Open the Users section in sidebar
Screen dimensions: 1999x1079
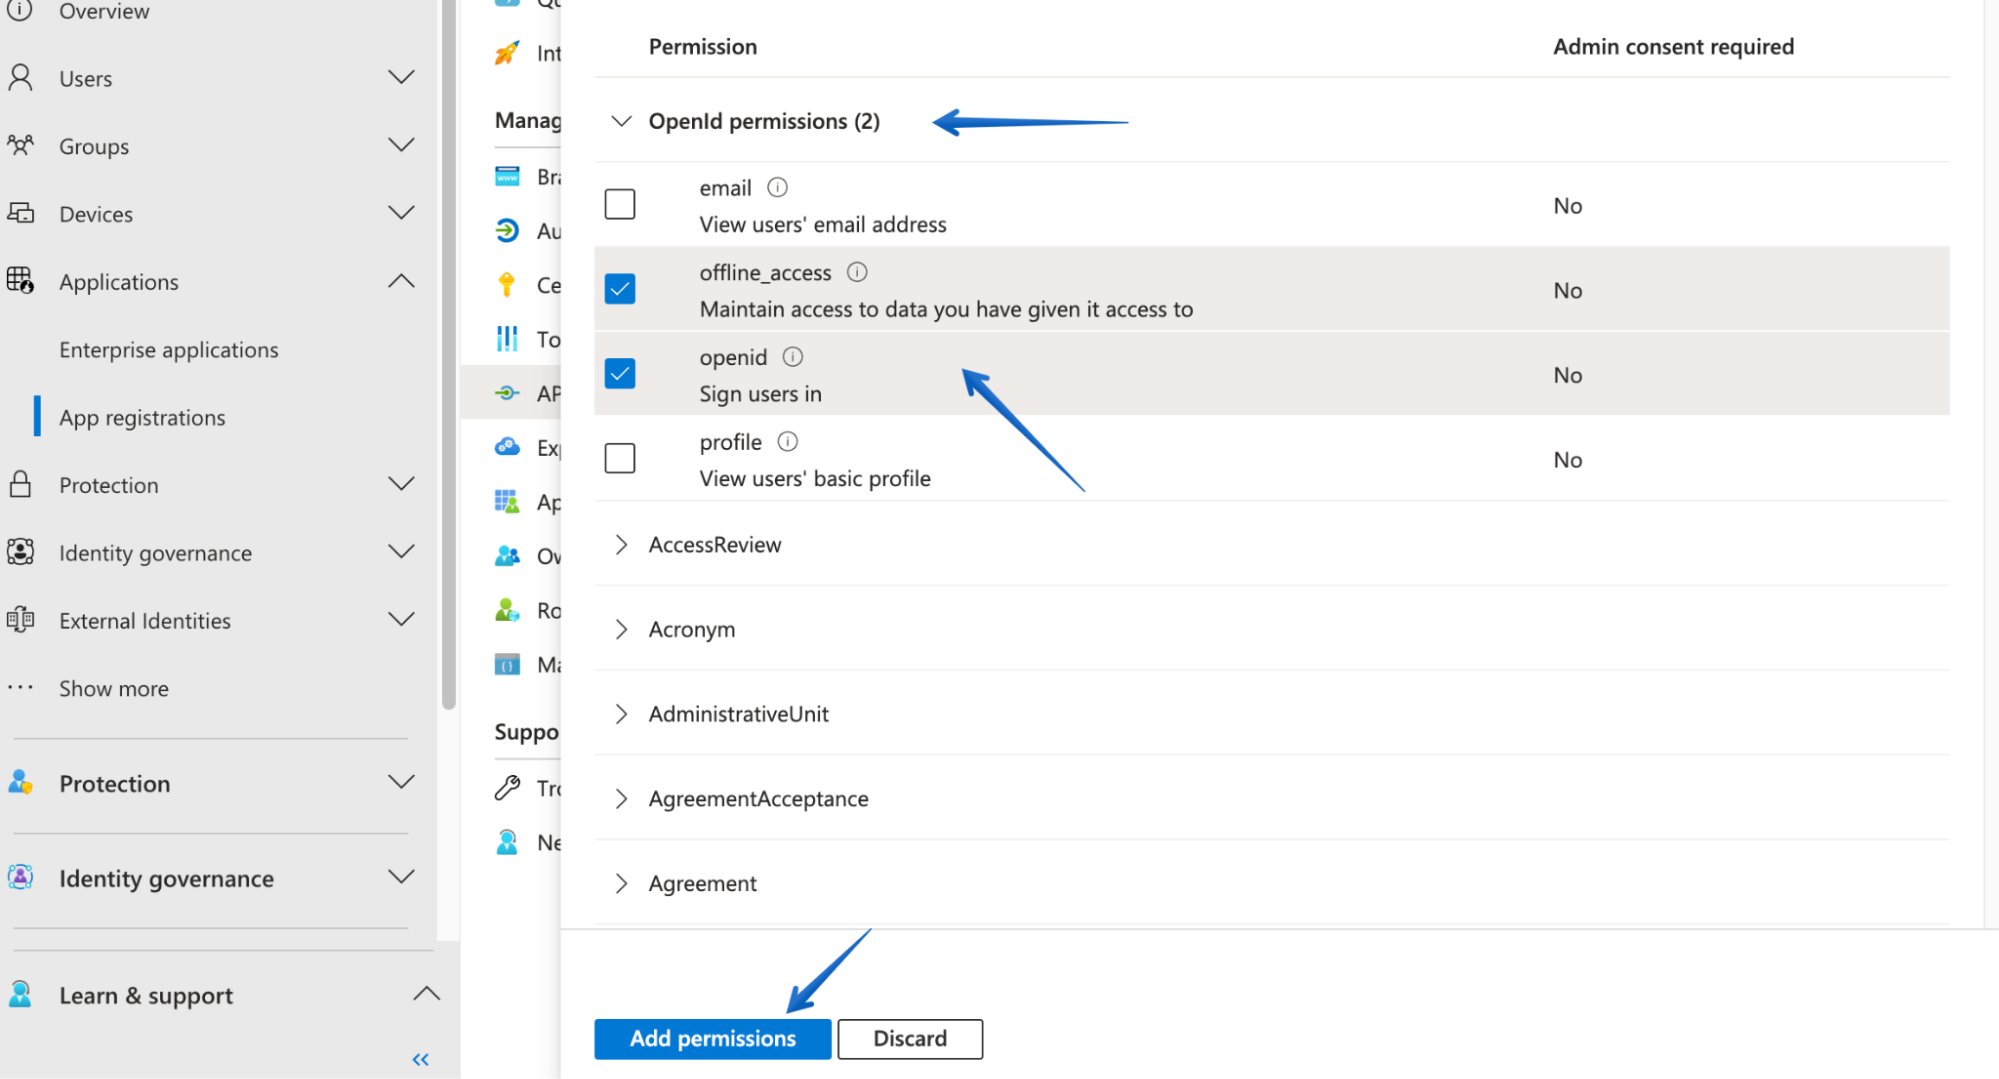[x=85, y=78]
